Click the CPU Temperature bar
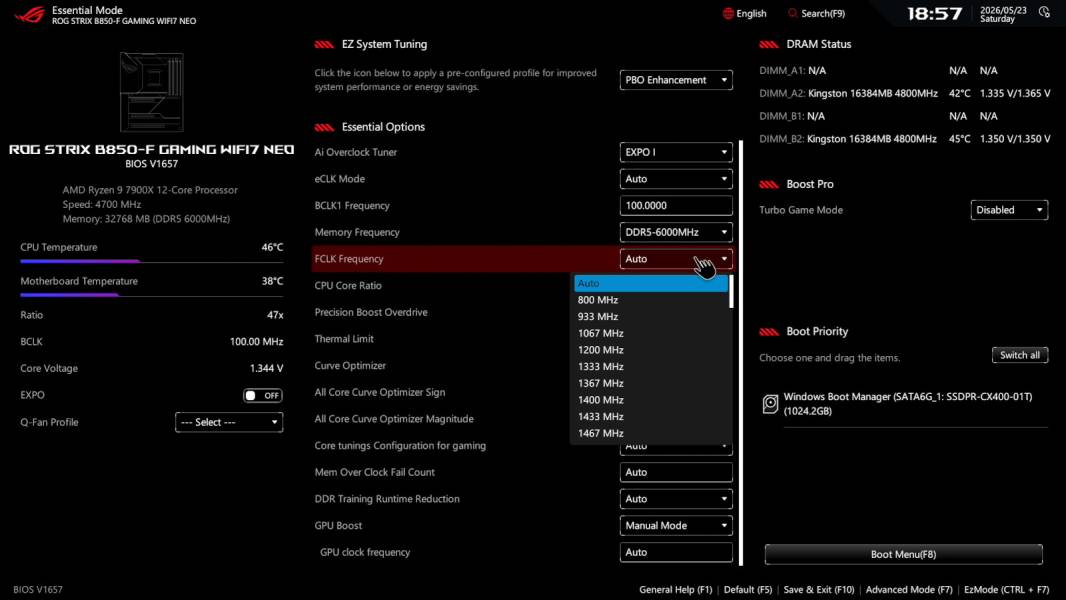Viewport: 1066px width, 600px height. pyautogui.click(x=152, y=261)
